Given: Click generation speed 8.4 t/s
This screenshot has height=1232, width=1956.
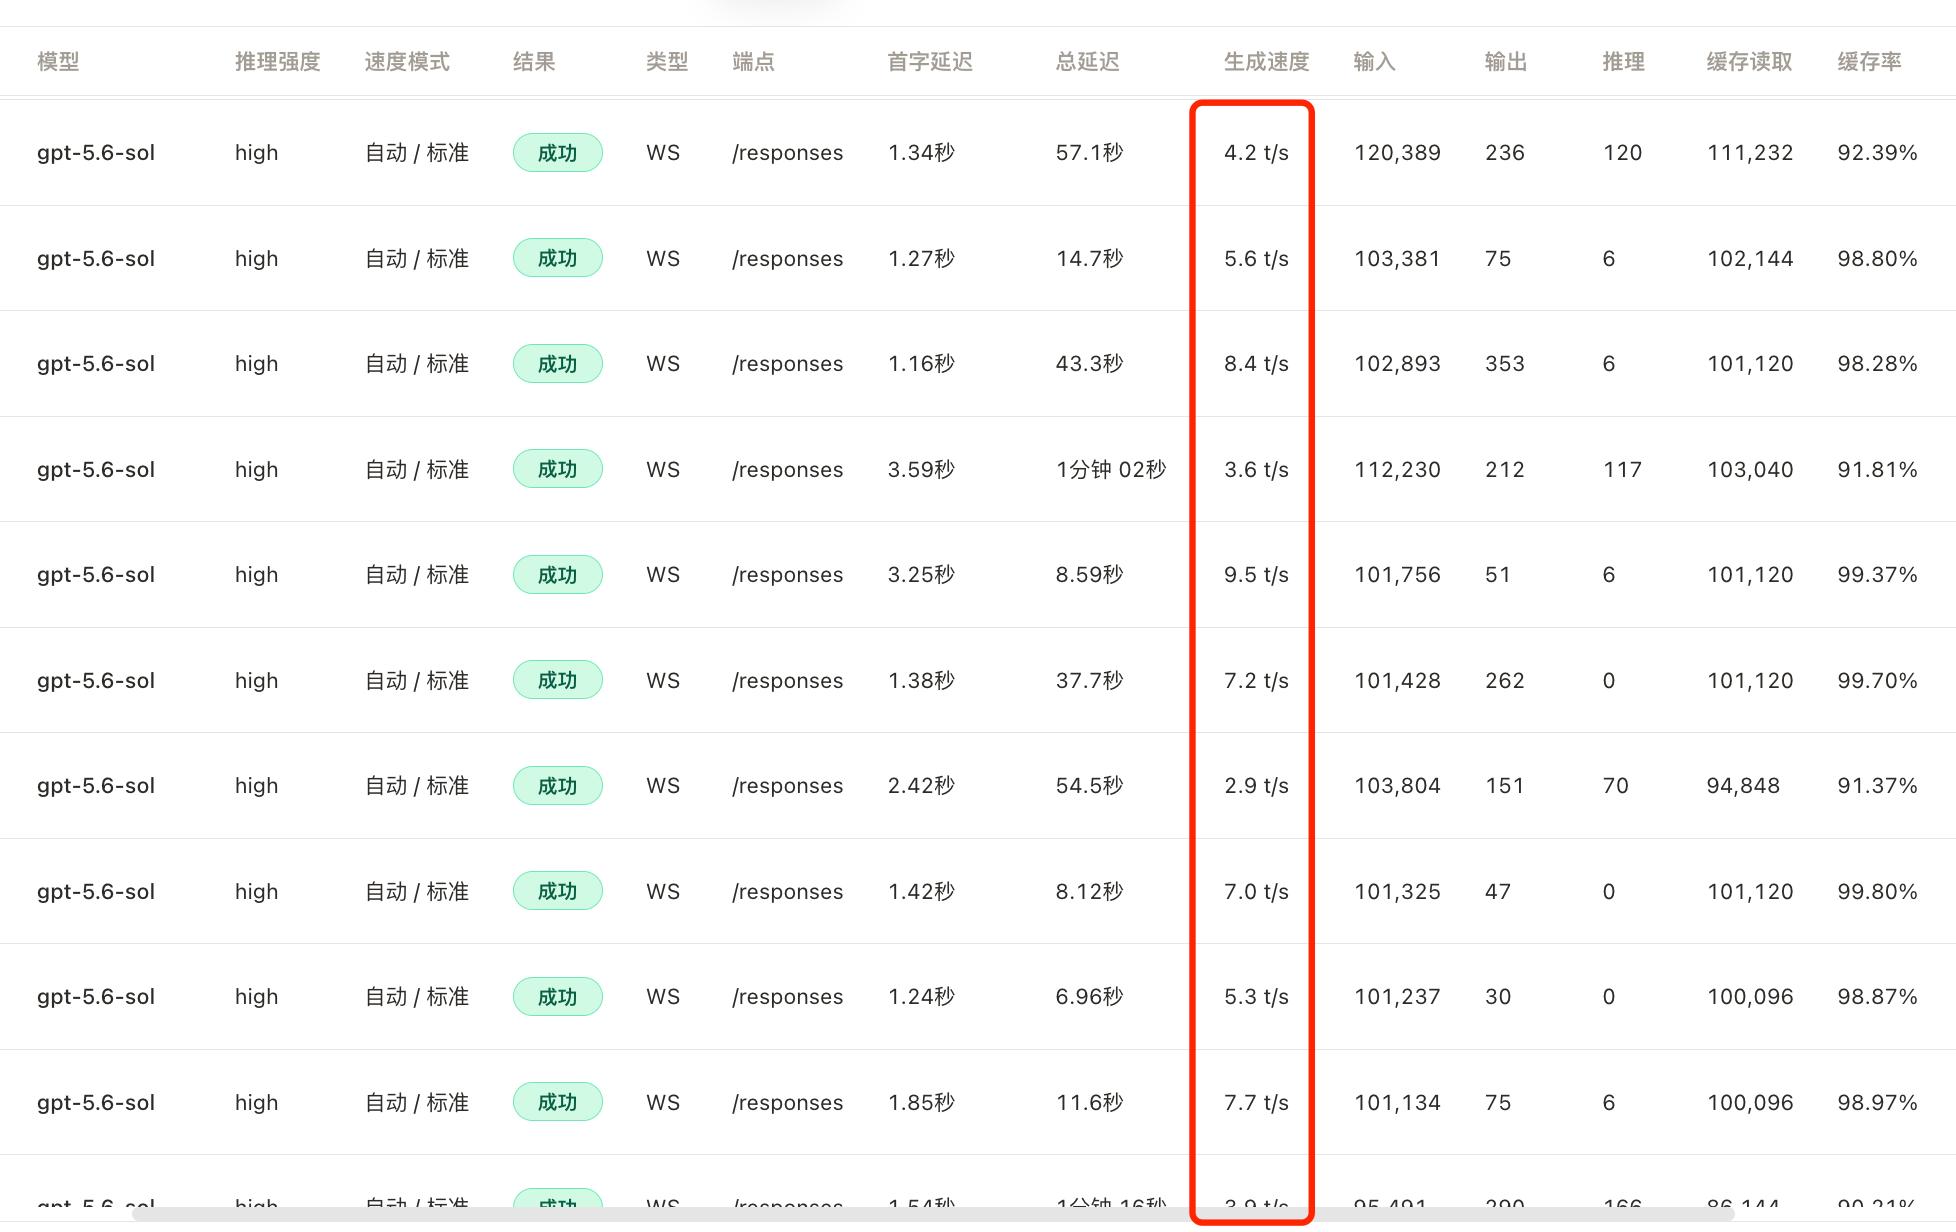Looking at the screenshot, I should click(1257, 364).
